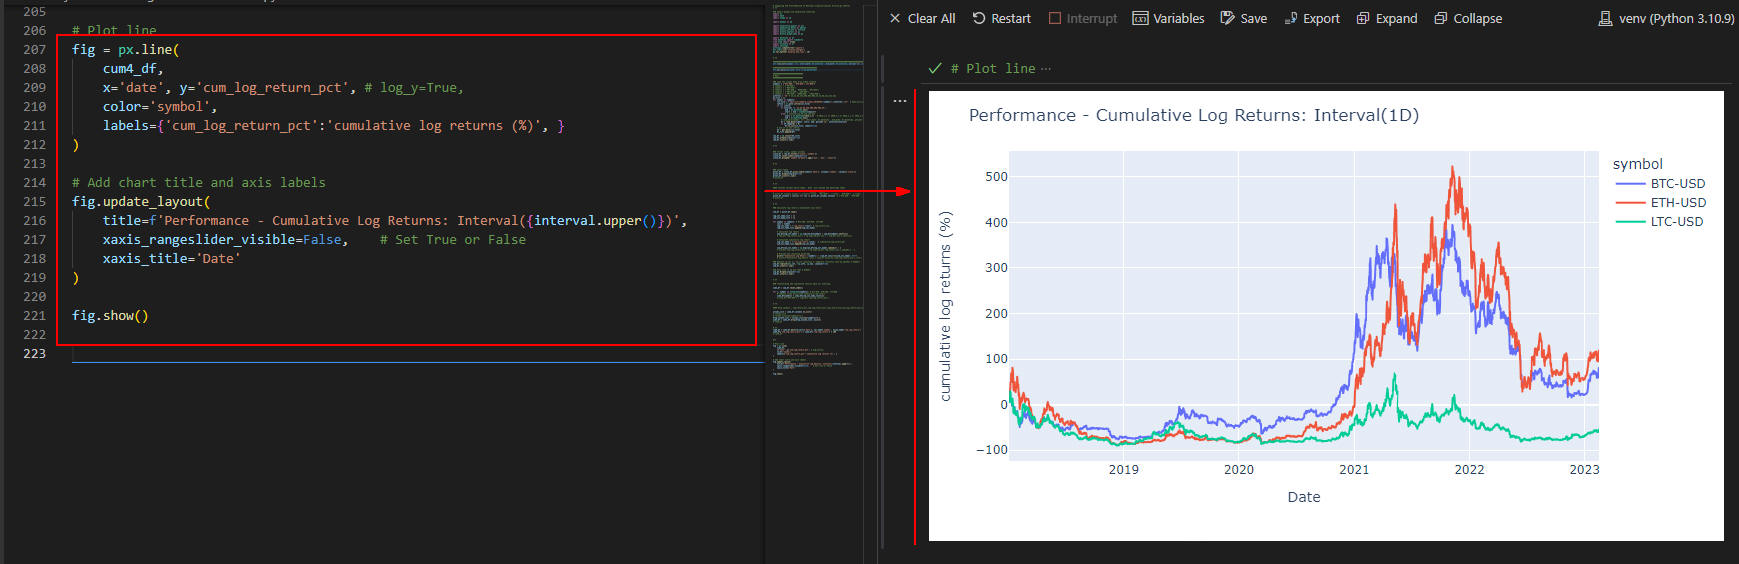Click the Restart circular arrow icon
The image size is (1739, 564).
click(x=979, y=18)
